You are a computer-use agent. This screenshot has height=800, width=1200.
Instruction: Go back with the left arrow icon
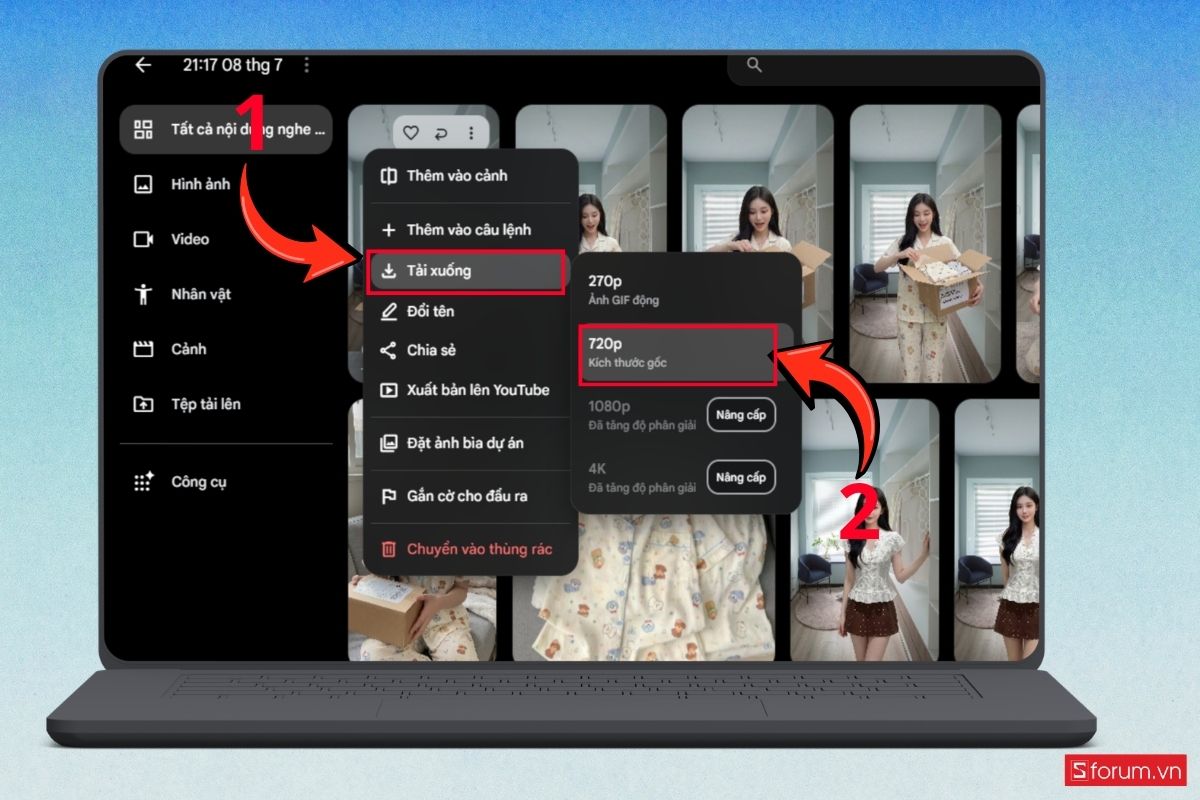coord(143,65)
